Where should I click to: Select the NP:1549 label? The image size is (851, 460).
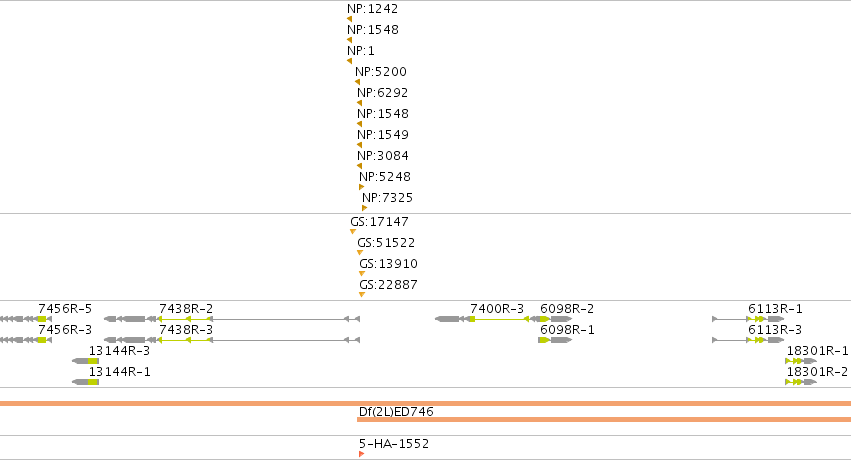click(383, 135)
